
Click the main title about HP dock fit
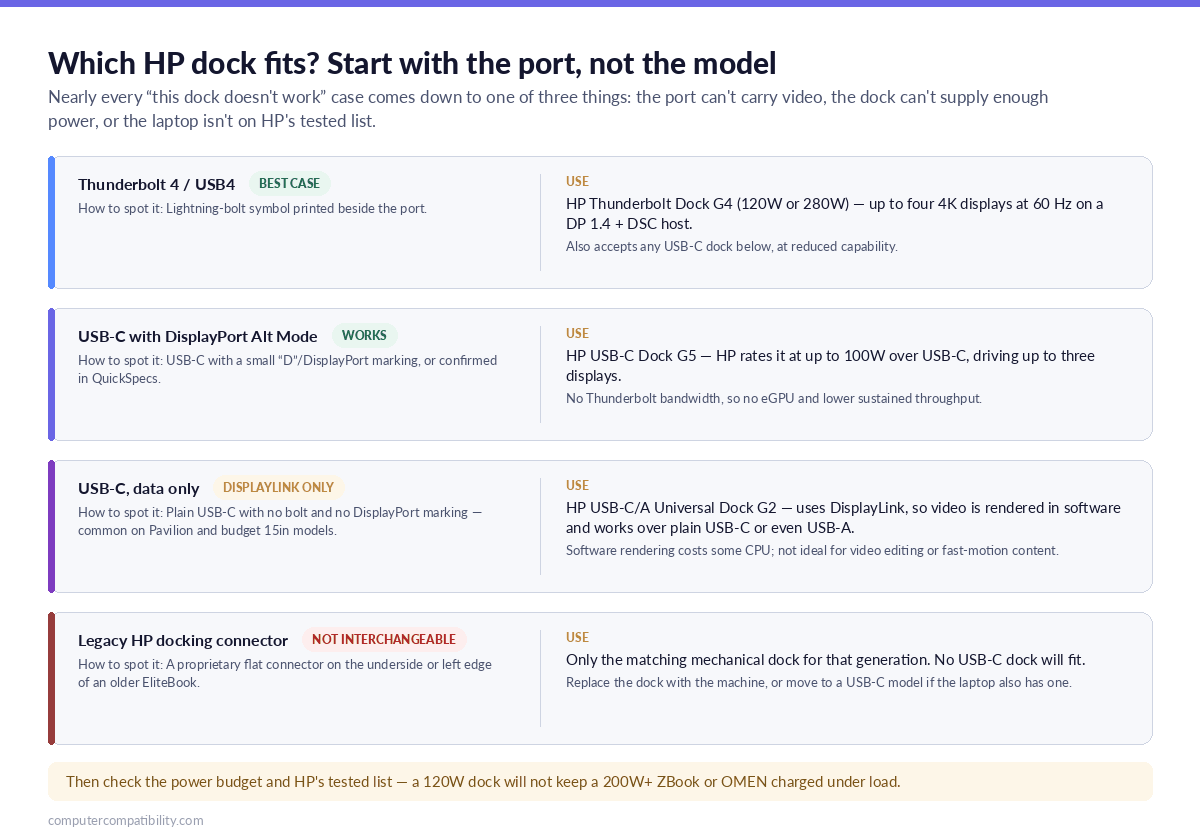click(x=412, y=63)
